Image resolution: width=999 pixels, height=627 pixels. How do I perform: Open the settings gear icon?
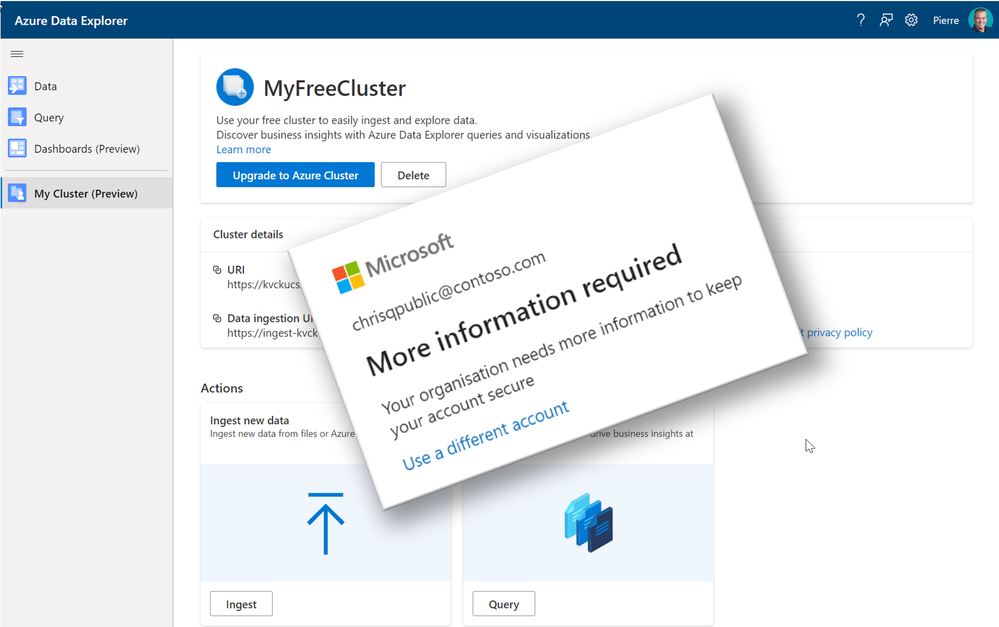pyautogui.click(x=912, y=20)
